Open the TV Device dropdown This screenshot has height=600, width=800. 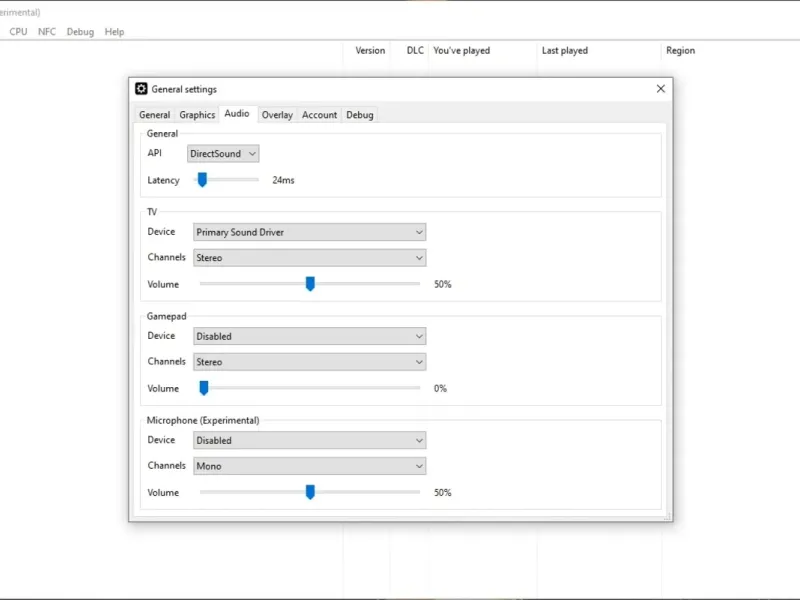click(310, 232)
